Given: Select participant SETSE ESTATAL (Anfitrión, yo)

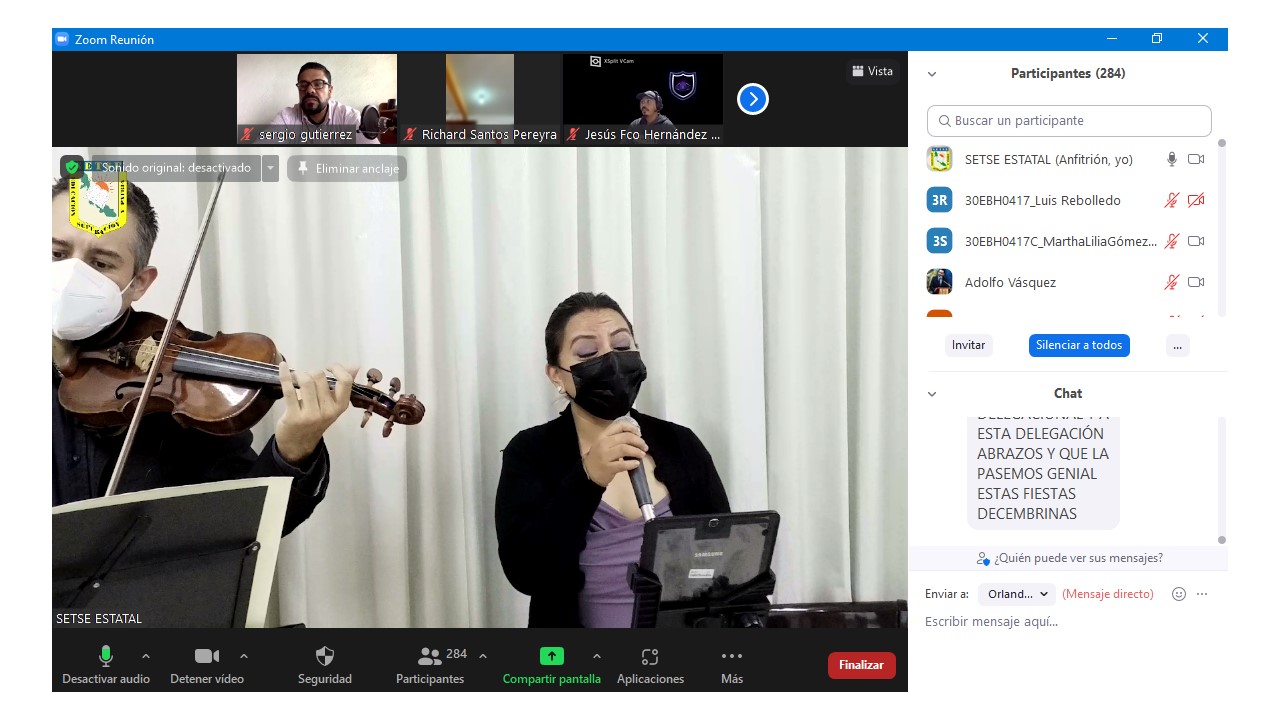Looking at the screenshot, I should tap(1048, 159).
